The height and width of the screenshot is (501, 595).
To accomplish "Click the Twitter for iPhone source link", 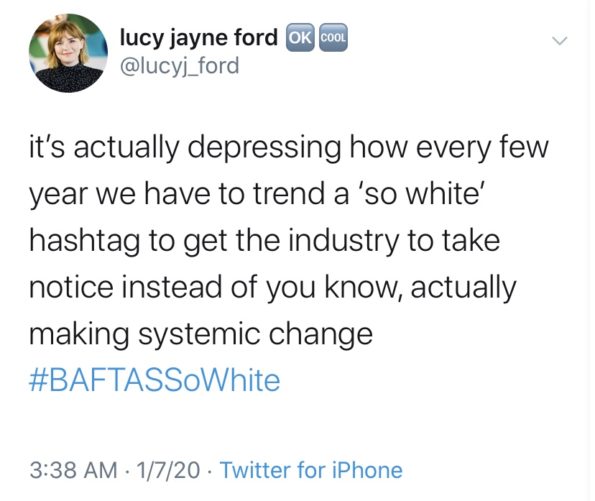I will pos(311,470).
